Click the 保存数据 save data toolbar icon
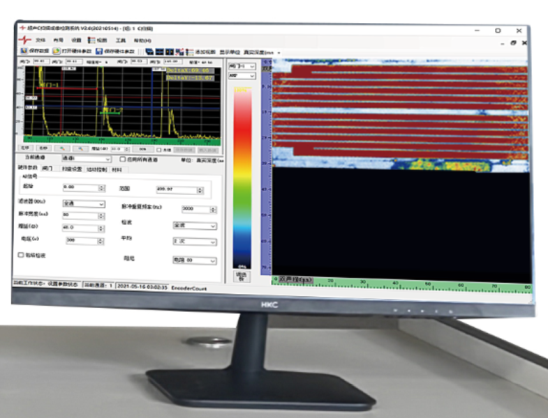This screenshot has width=548, height=418. (x=24, y=51)
